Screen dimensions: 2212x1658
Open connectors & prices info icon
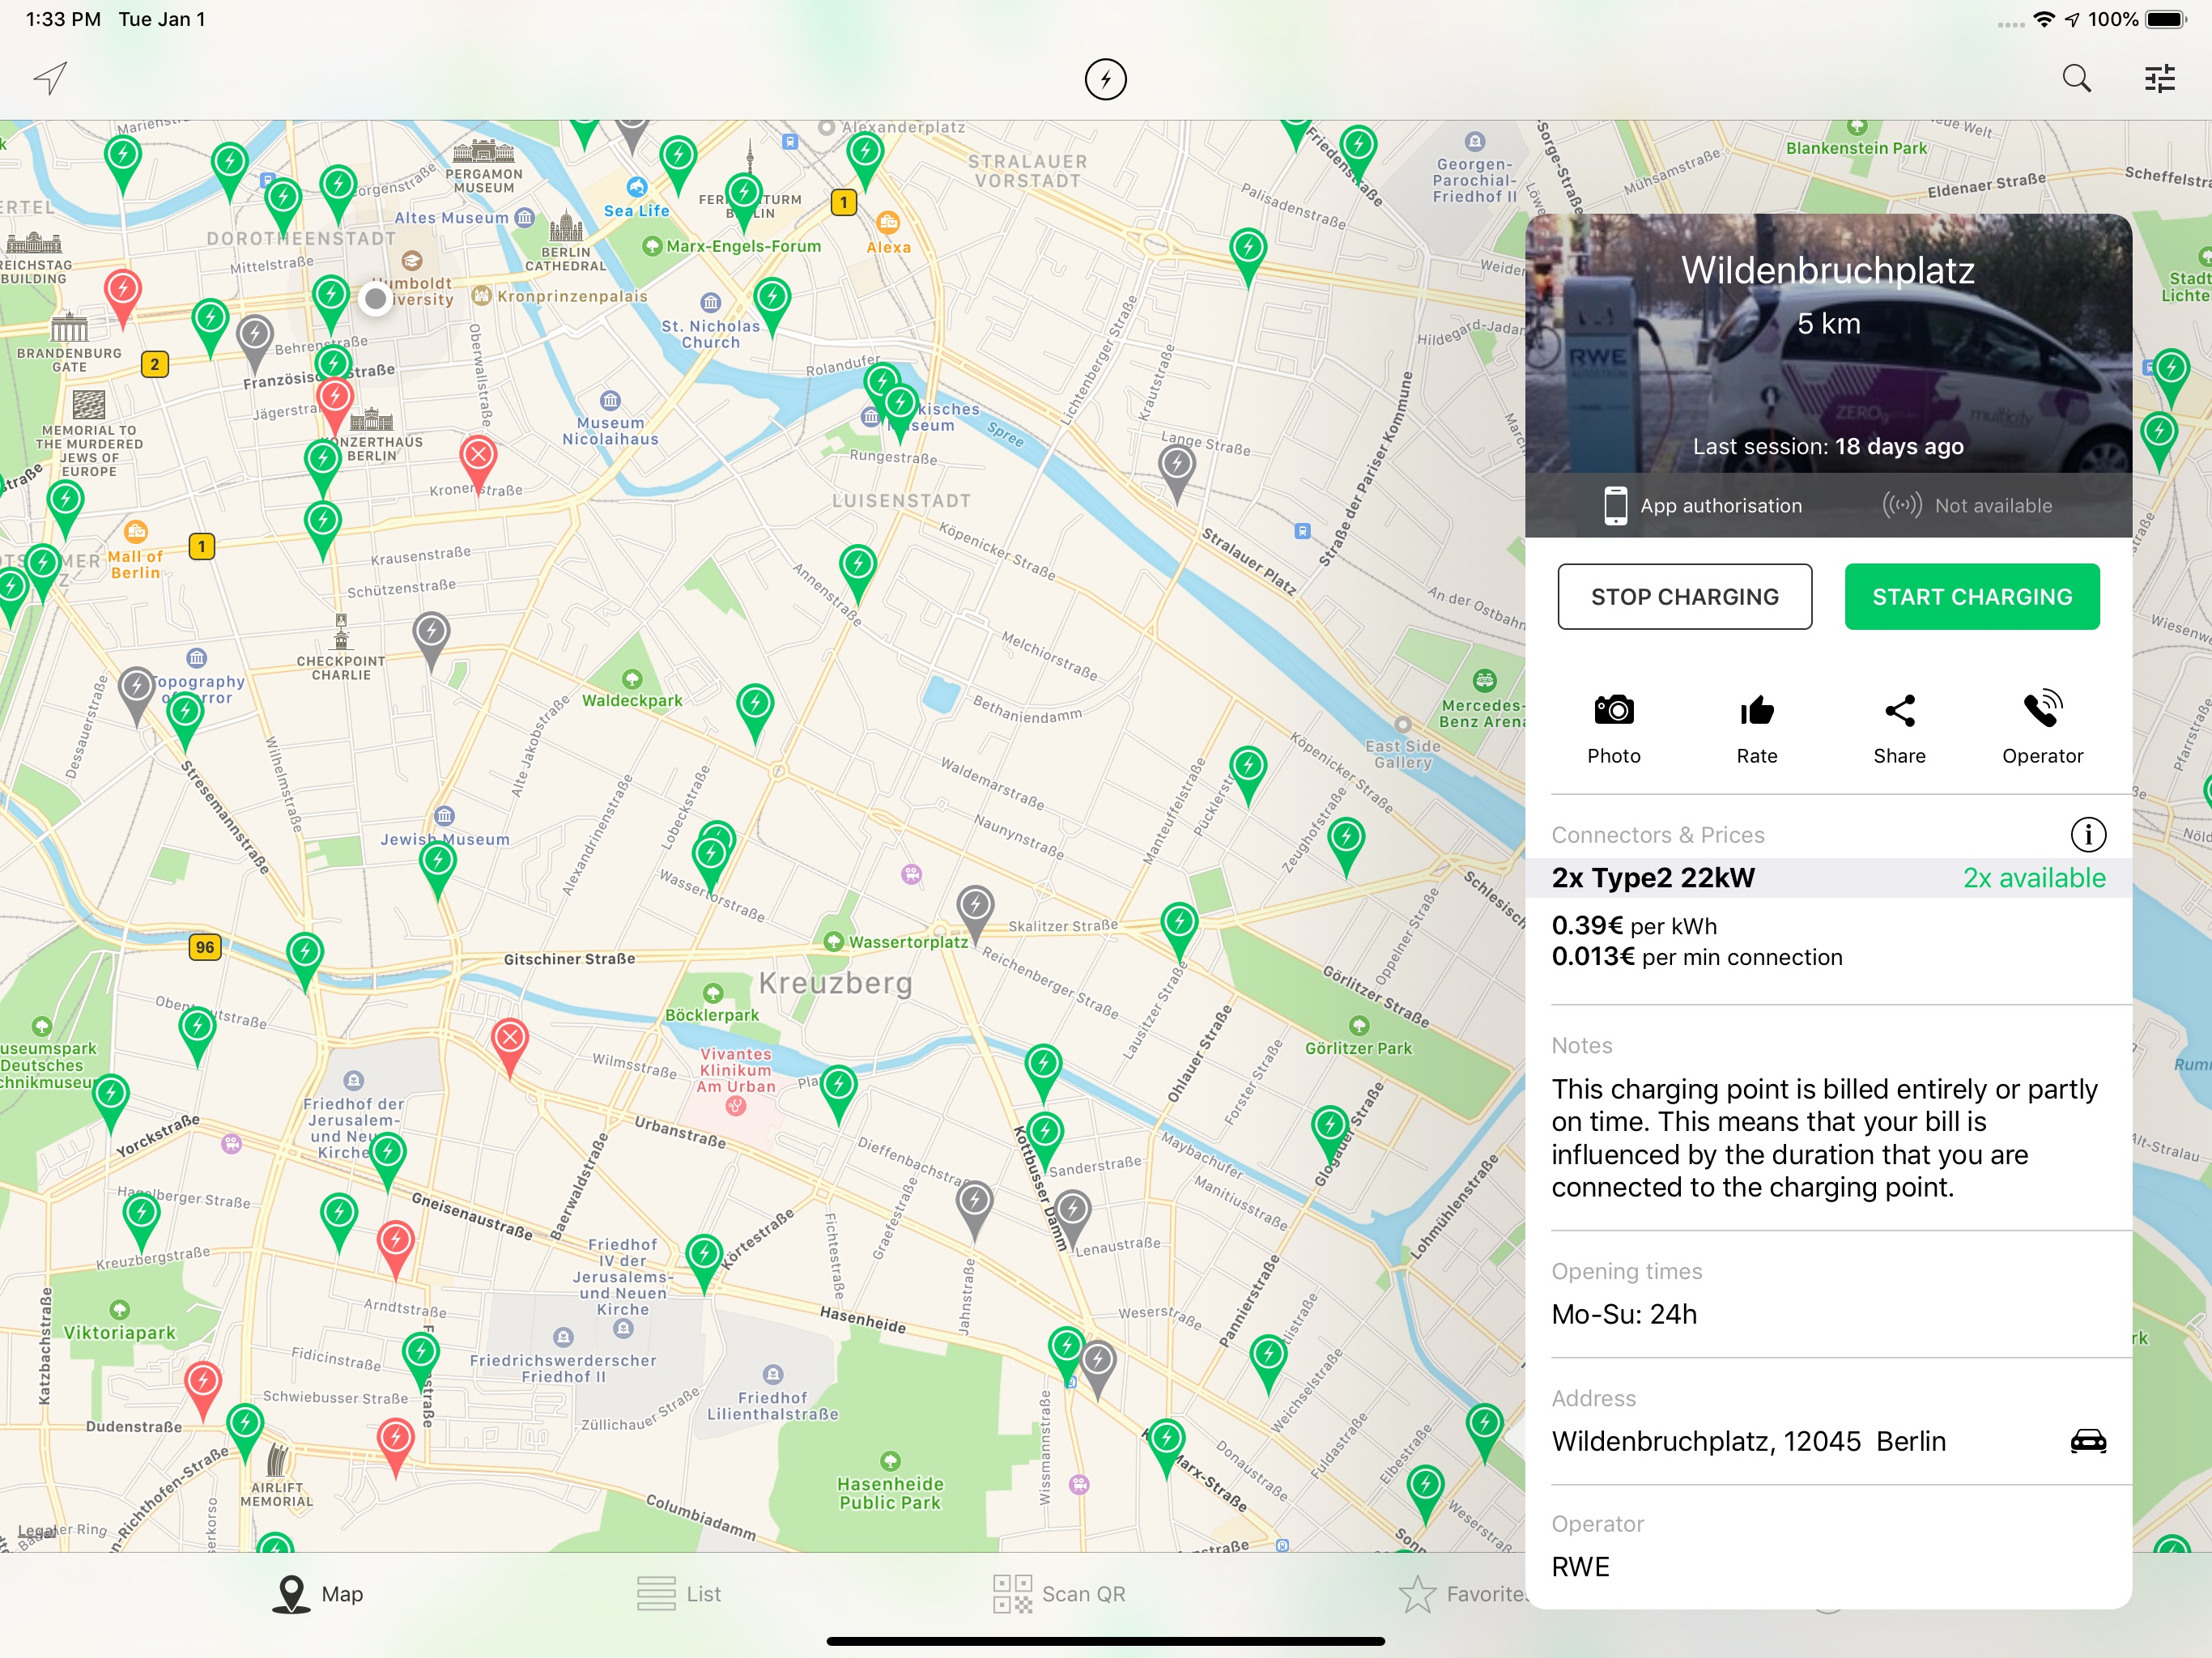pyautogui.click(x=2087, y=834)
